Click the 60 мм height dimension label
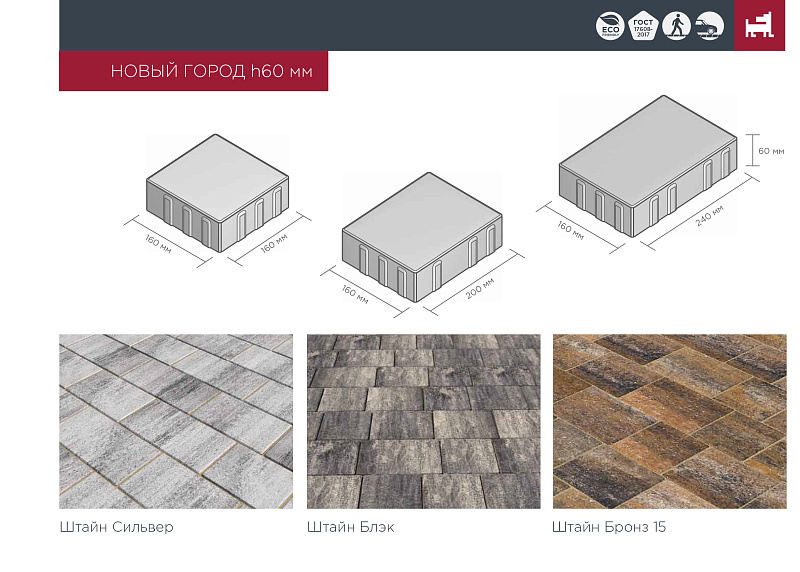800x572 pixels. click(771, 151)
